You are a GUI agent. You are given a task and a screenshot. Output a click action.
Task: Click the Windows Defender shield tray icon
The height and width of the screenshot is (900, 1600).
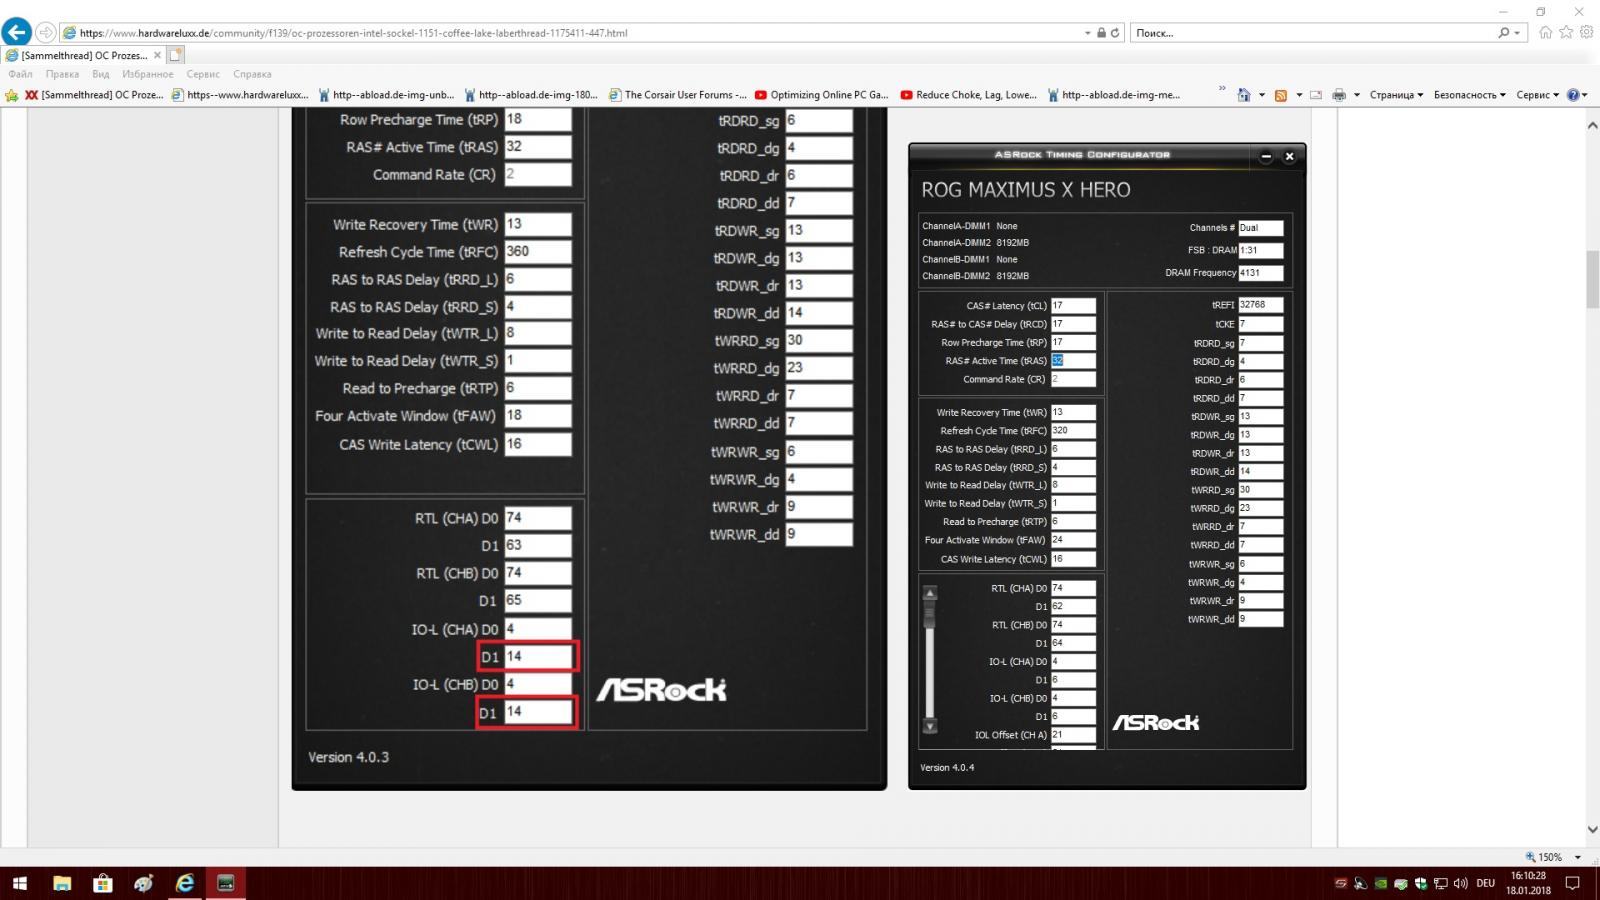point(1420,884)
